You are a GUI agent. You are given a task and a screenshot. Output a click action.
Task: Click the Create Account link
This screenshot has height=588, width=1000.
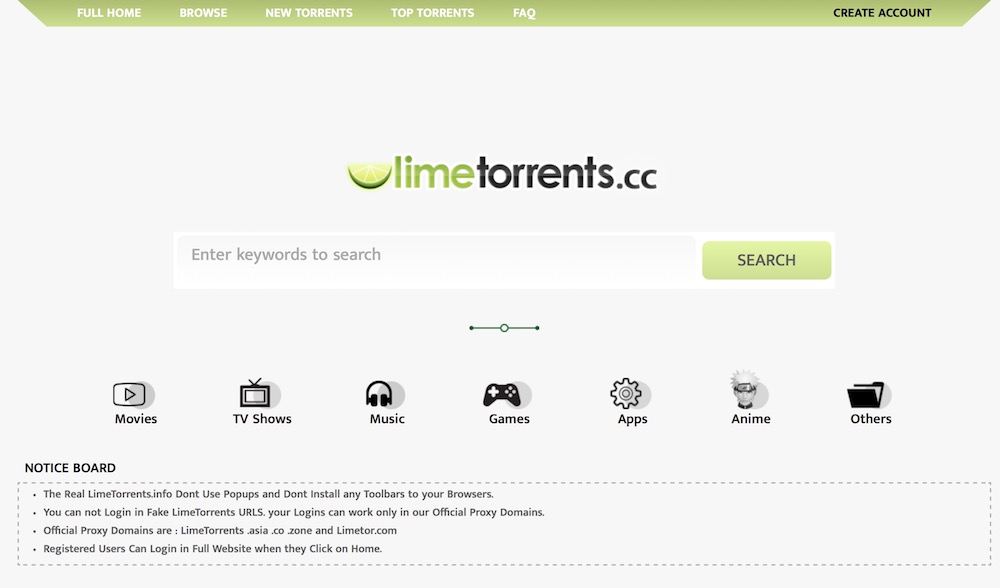coord(882,13)
